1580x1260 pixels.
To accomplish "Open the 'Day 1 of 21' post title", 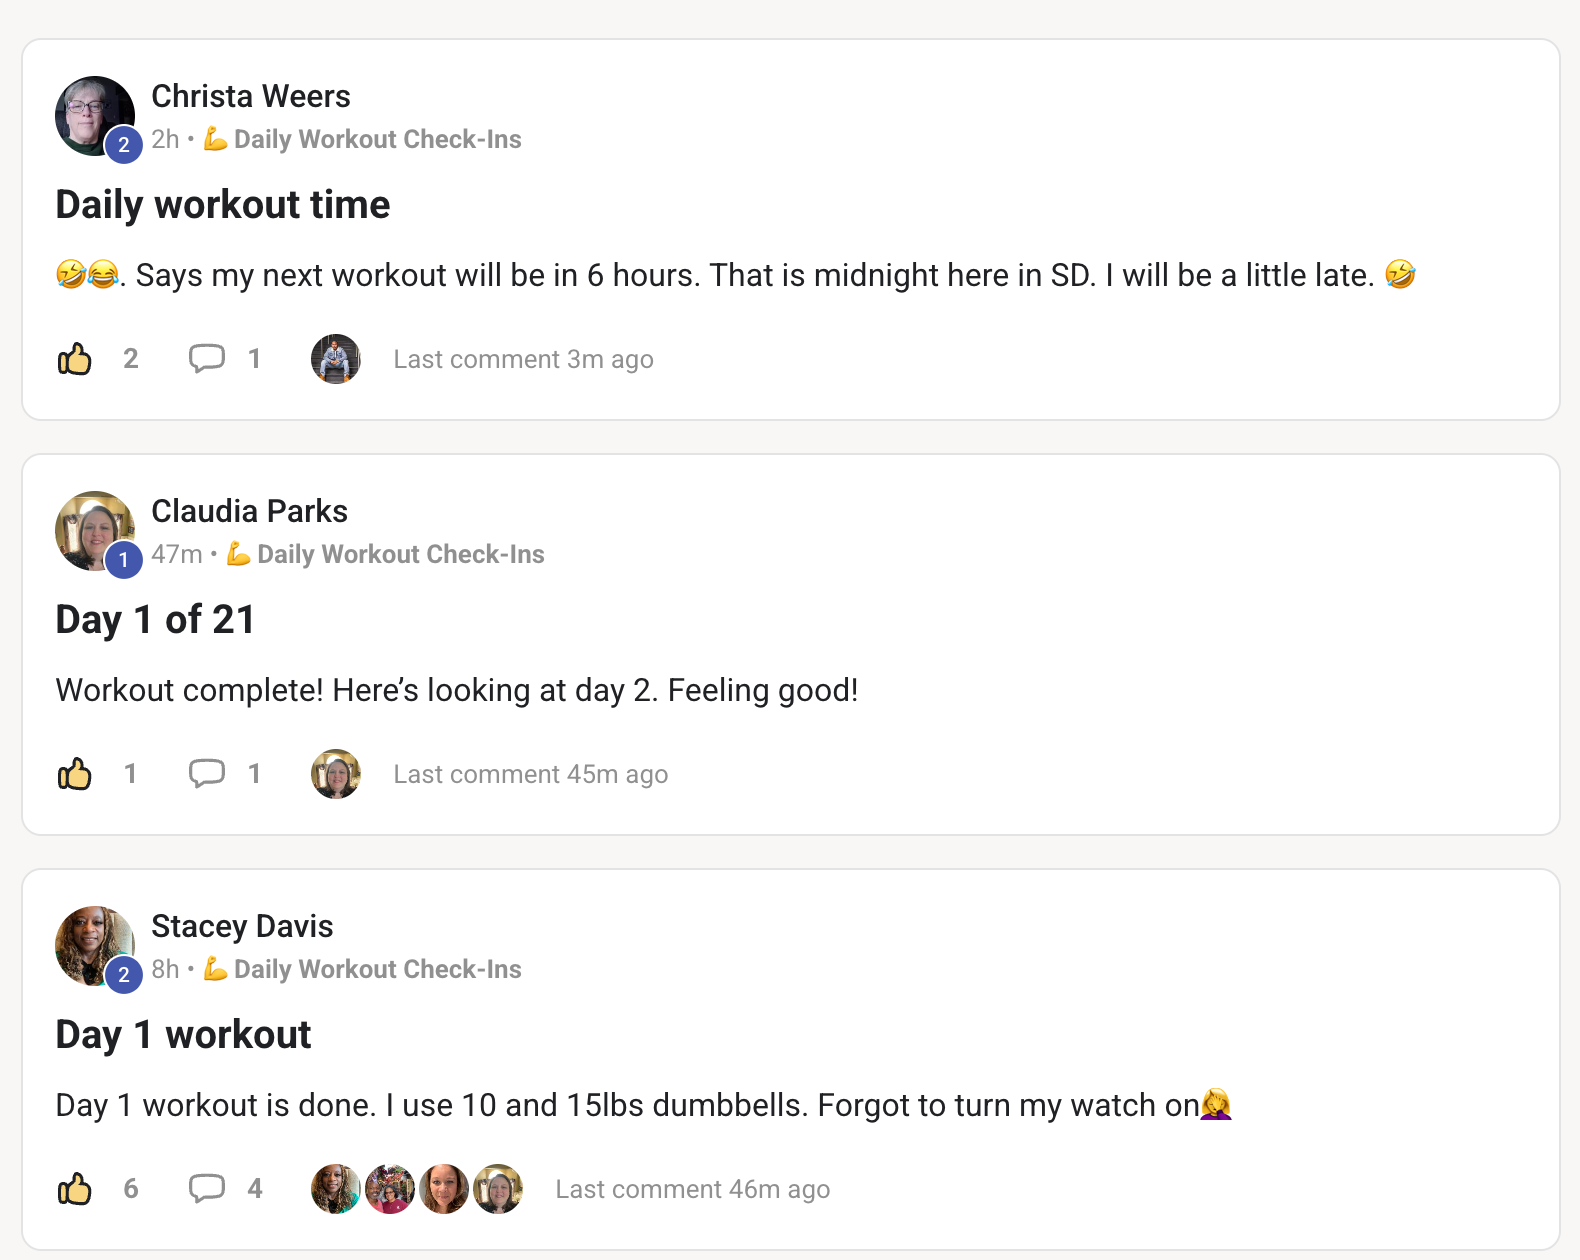I will click(x=155, y=619).
